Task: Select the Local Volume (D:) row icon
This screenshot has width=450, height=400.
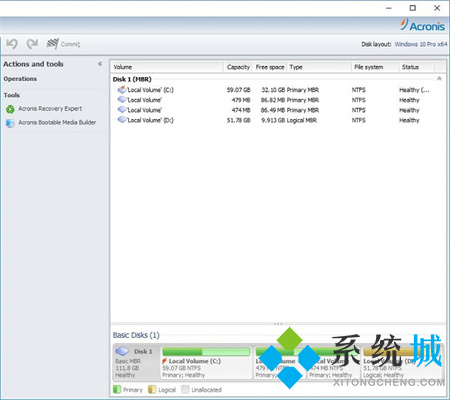Action: click(x=122, y=120)
